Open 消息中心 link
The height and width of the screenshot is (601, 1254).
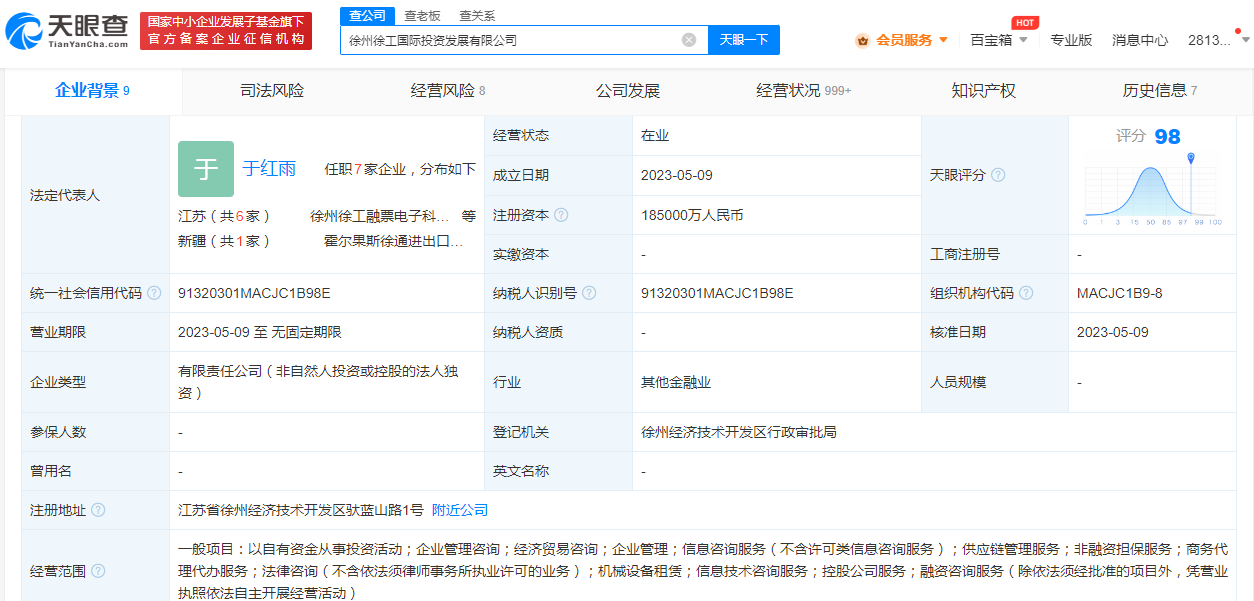(1140, 40)
